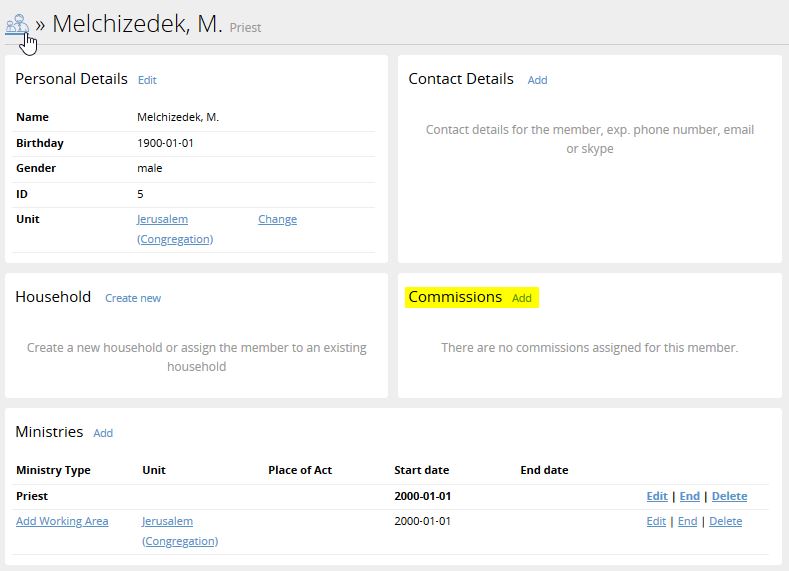Open the Jerusalem unit link in Personal Details
789x571 pixels.
(x=162, y=219)
